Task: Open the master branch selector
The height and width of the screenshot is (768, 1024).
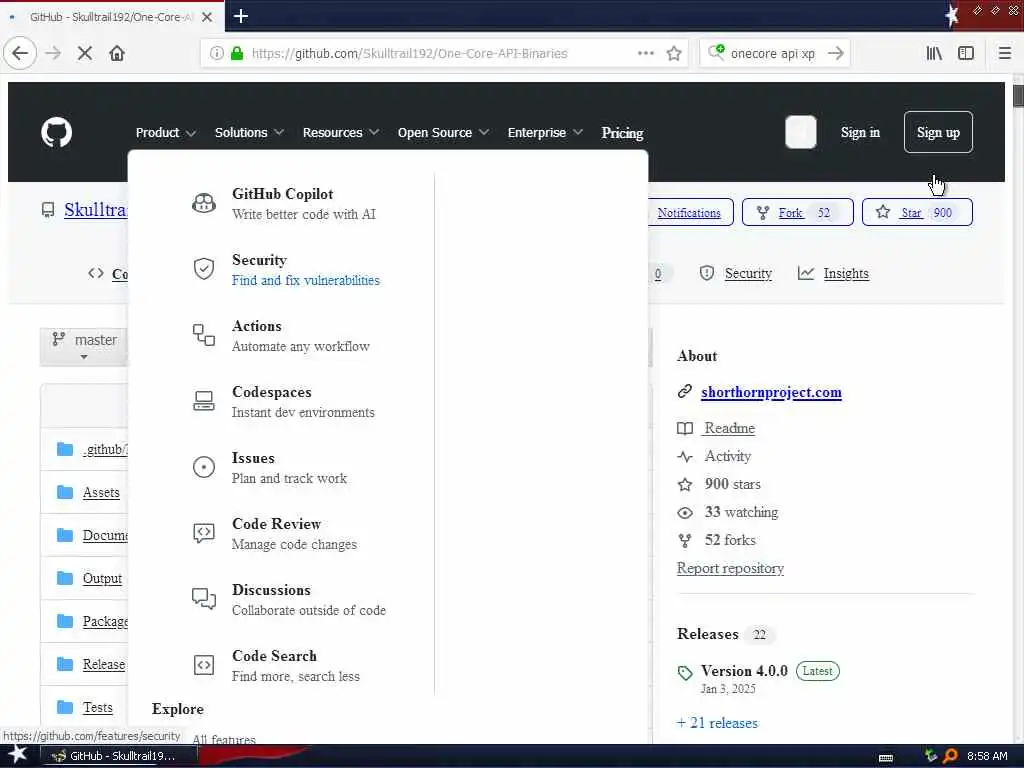Action: [84, 346]
